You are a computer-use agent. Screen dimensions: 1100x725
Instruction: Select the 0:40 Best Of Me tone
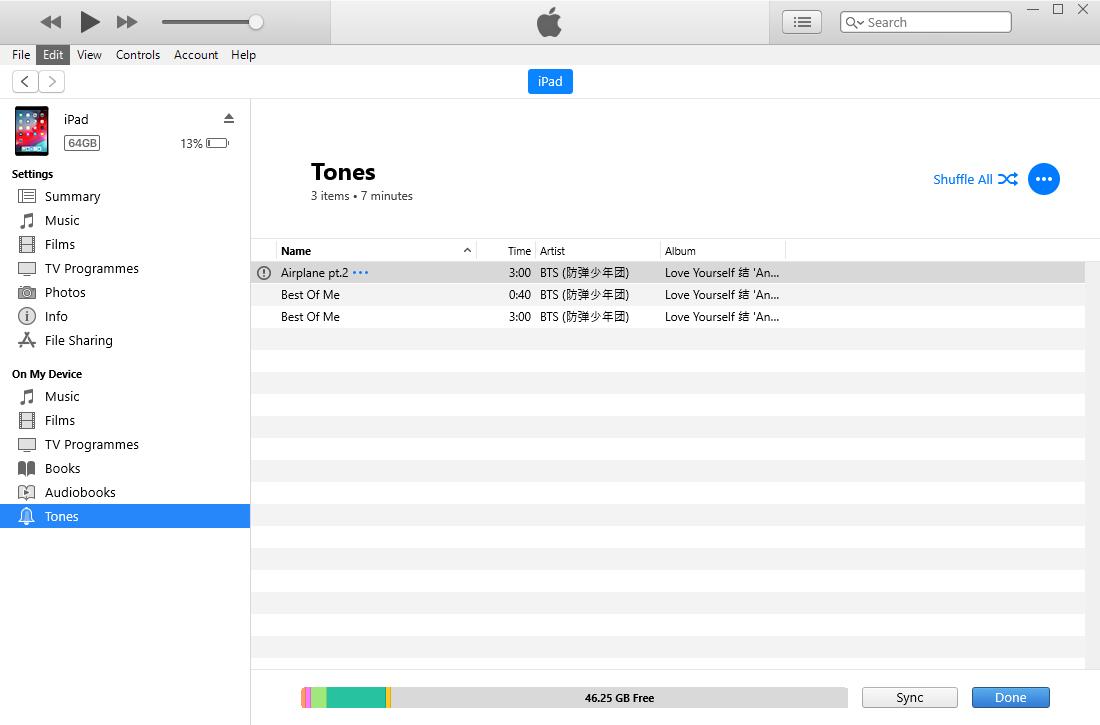pyautogui.click(x=667, y=295)
